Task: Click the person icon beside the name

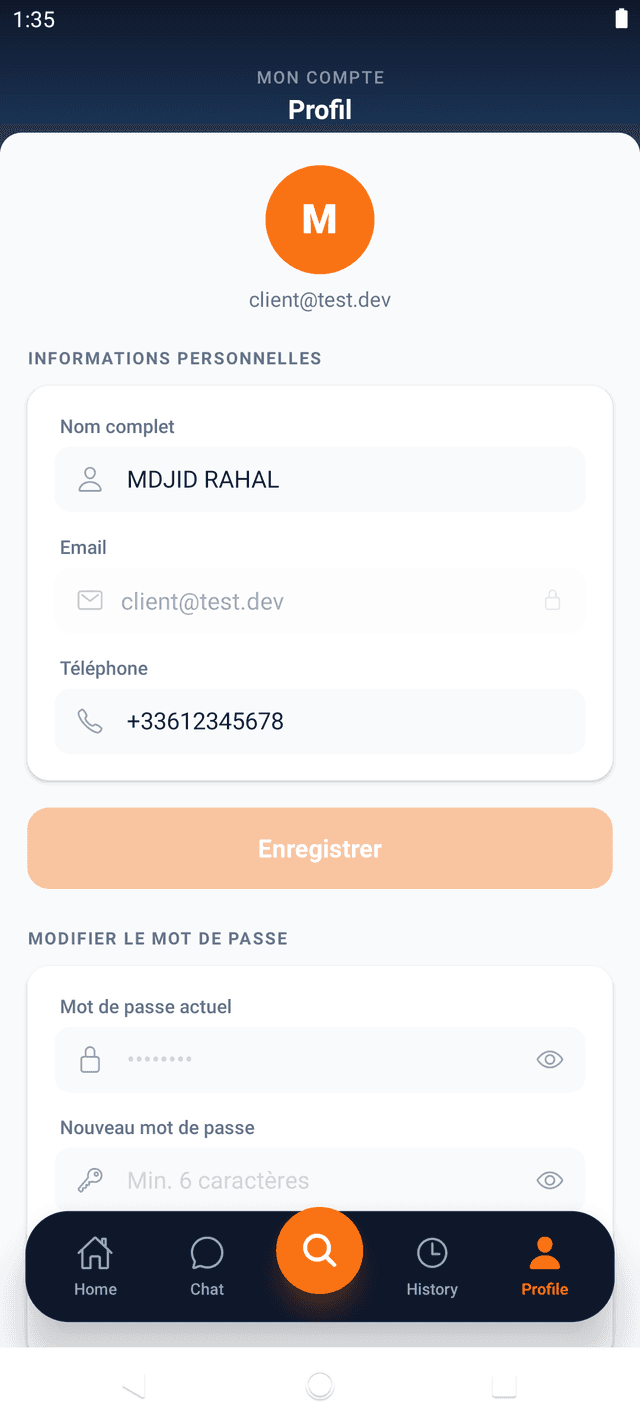Action: 90,480
